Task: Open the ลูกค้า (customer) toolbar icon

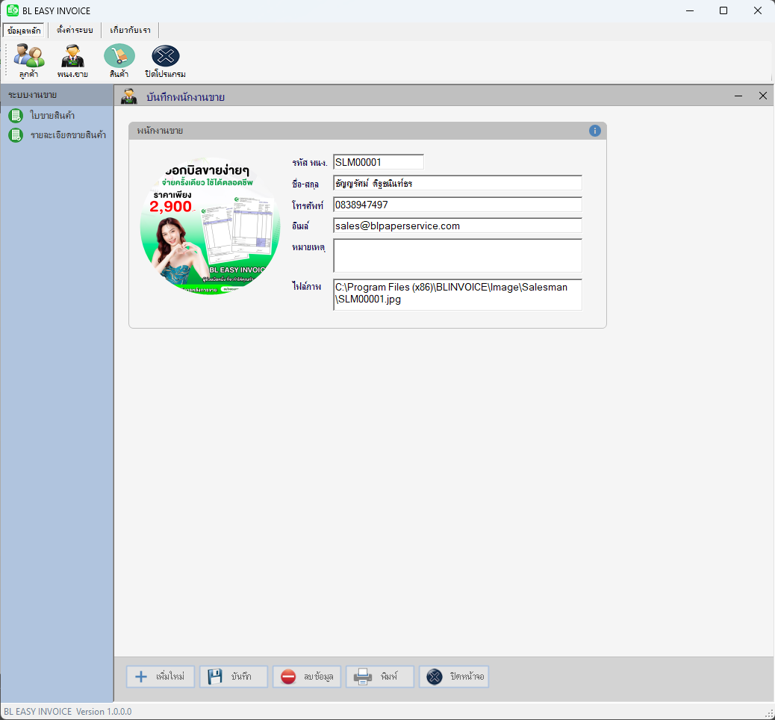Action: (x=28, y=60)
